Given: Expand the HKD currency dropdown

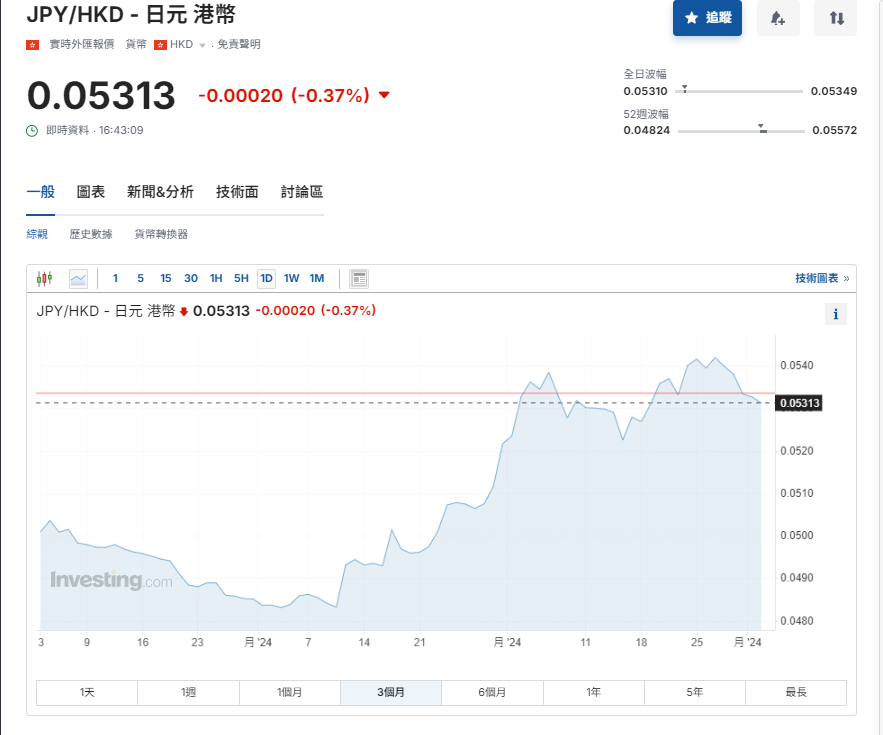Looking at the screenshot, I should [201, 45].
